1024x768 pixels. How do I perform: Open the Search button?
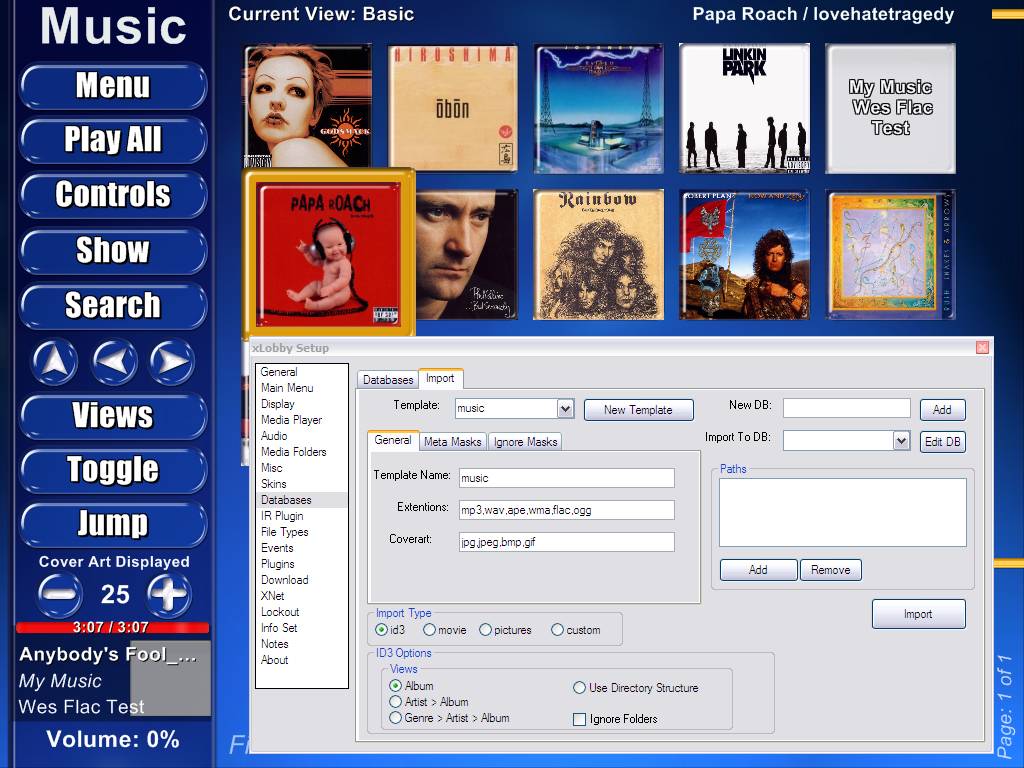(x=113, y=305)
